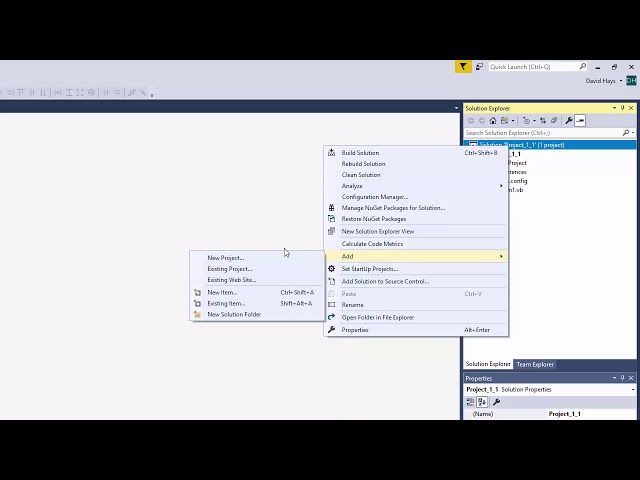Click Quick Launch magnifier icon
The height and width of the screenshot is (480, 640).
[x=582, y=66]
